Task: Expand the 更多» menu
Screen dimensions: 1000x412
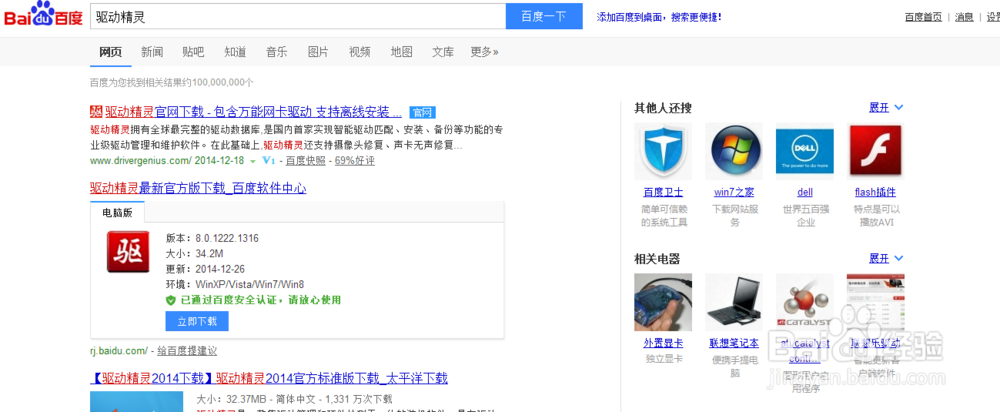Action: tap(485, 52)
